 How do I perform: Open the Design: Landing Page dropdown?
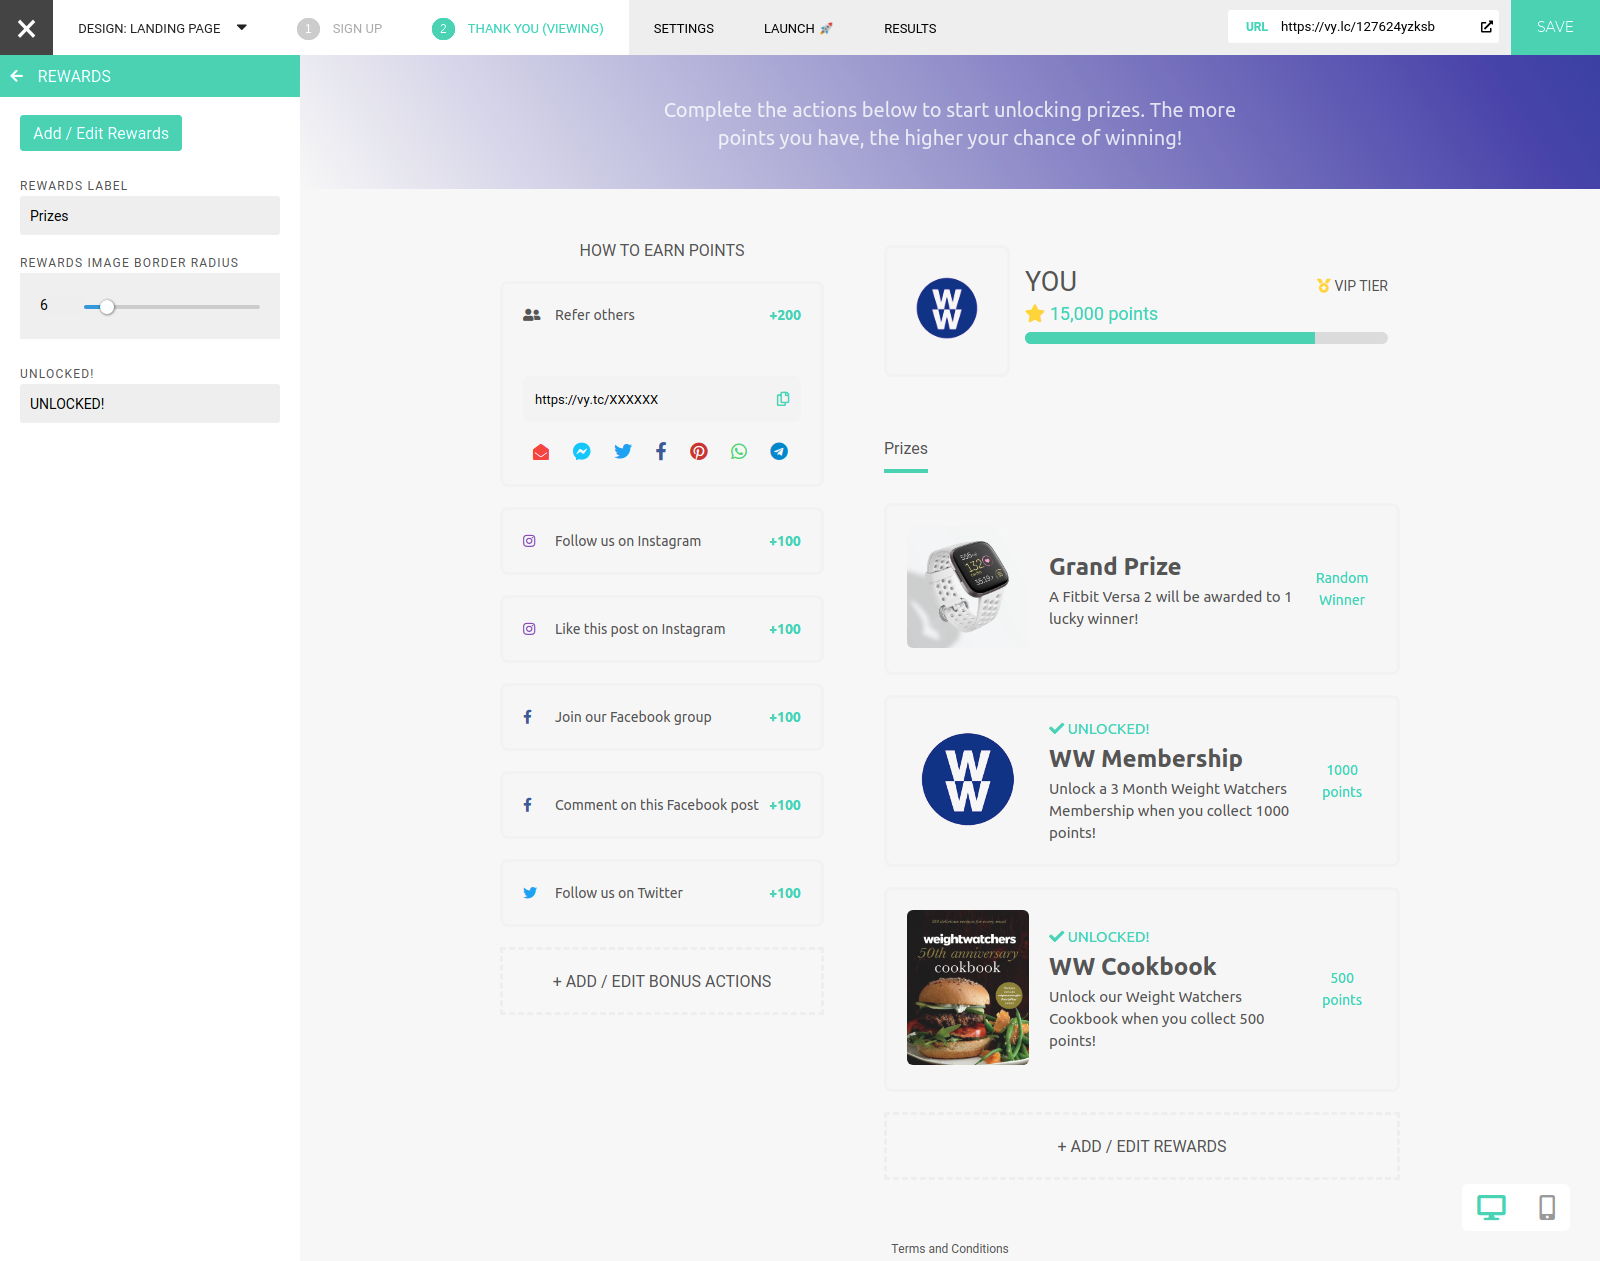pos(162,28)
